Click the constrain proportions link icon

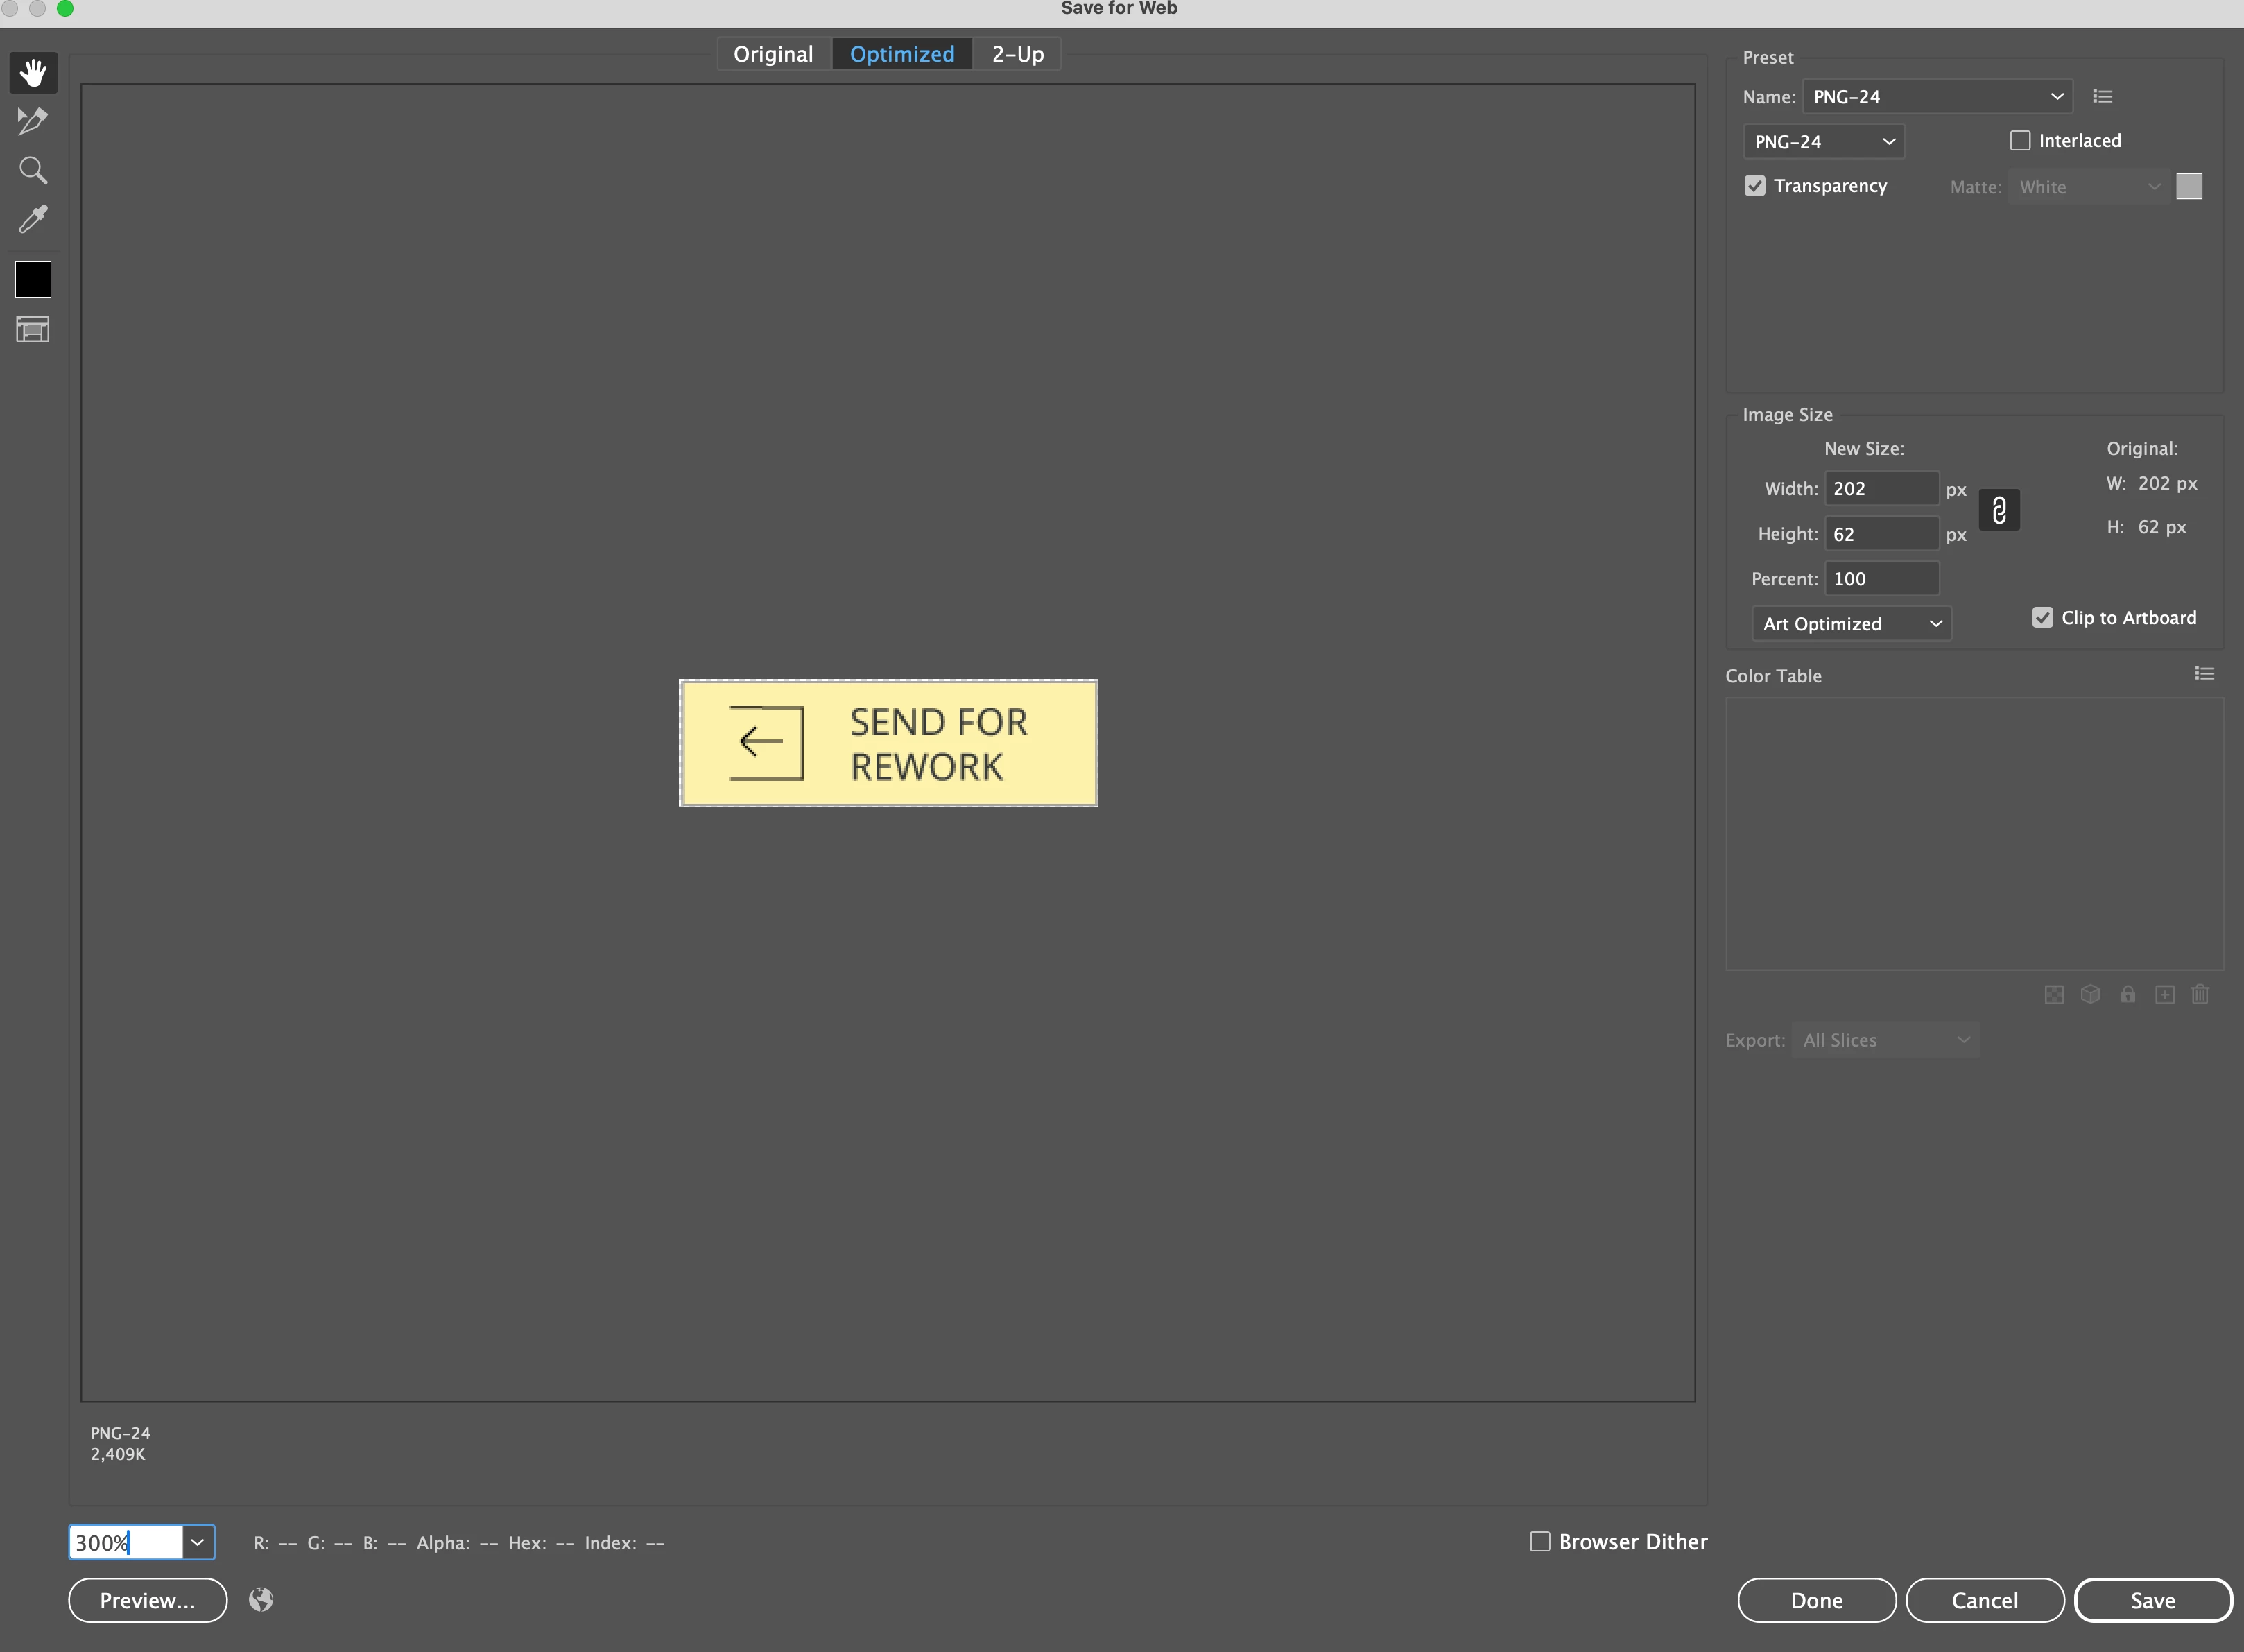coord(1998,511)
